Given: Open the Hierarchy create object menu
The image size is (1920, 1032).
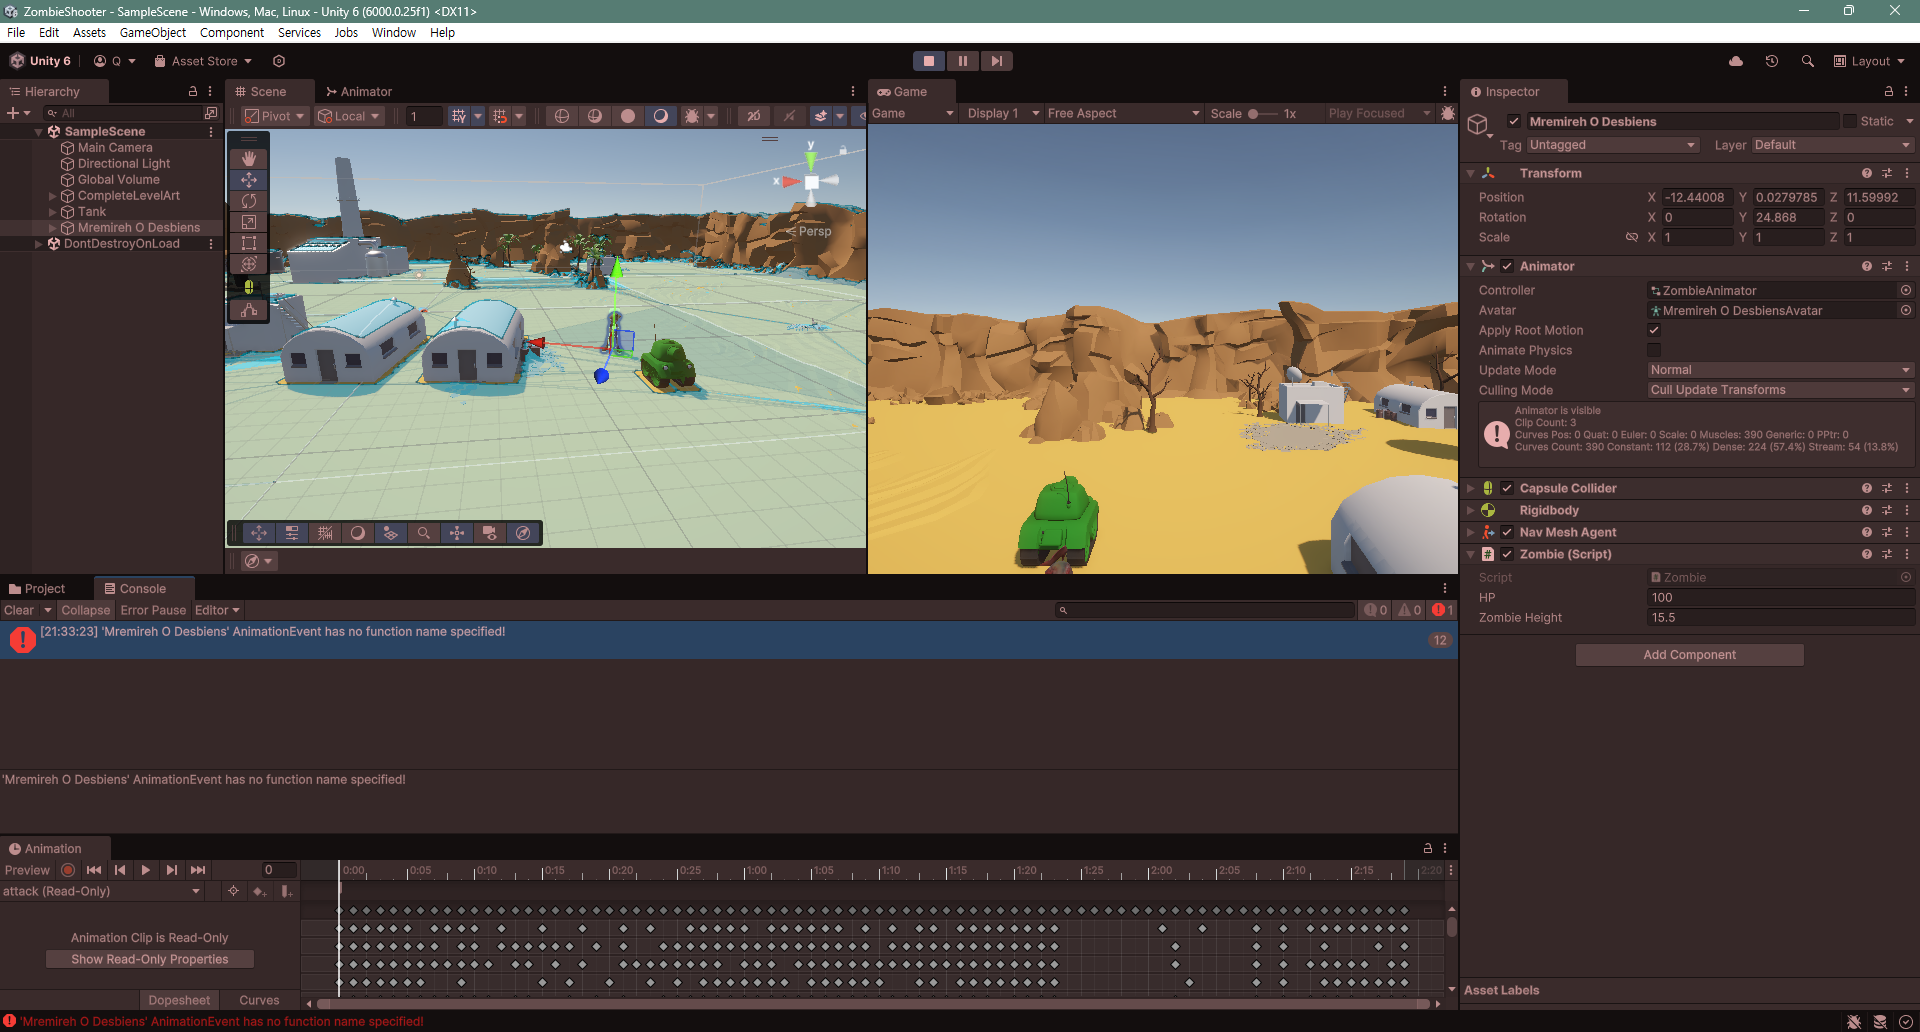Looking at the screenshot, I should click(18, 113).
